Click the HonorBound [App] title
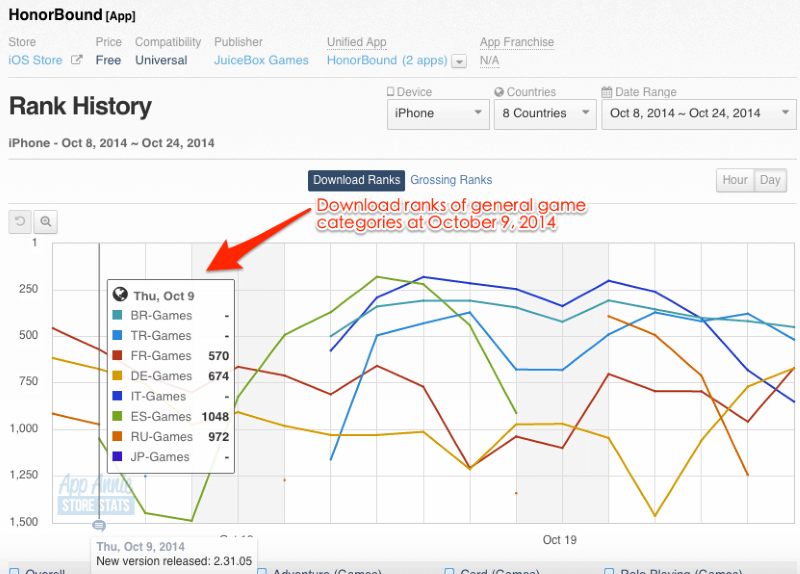 pos(72,15)
